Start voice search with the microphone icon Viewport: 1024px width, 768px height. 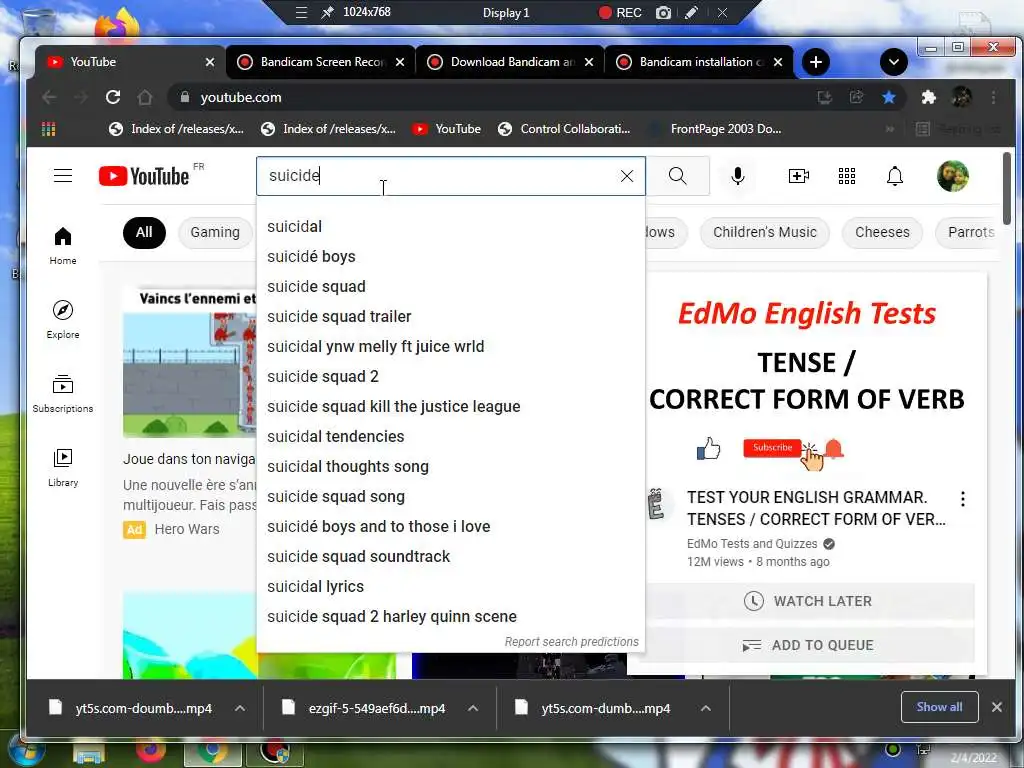(738, 176)
